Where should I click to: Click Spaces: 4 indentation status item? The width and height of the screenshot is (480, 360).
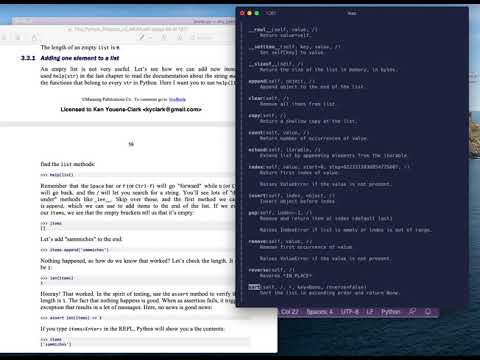(320, 312)
